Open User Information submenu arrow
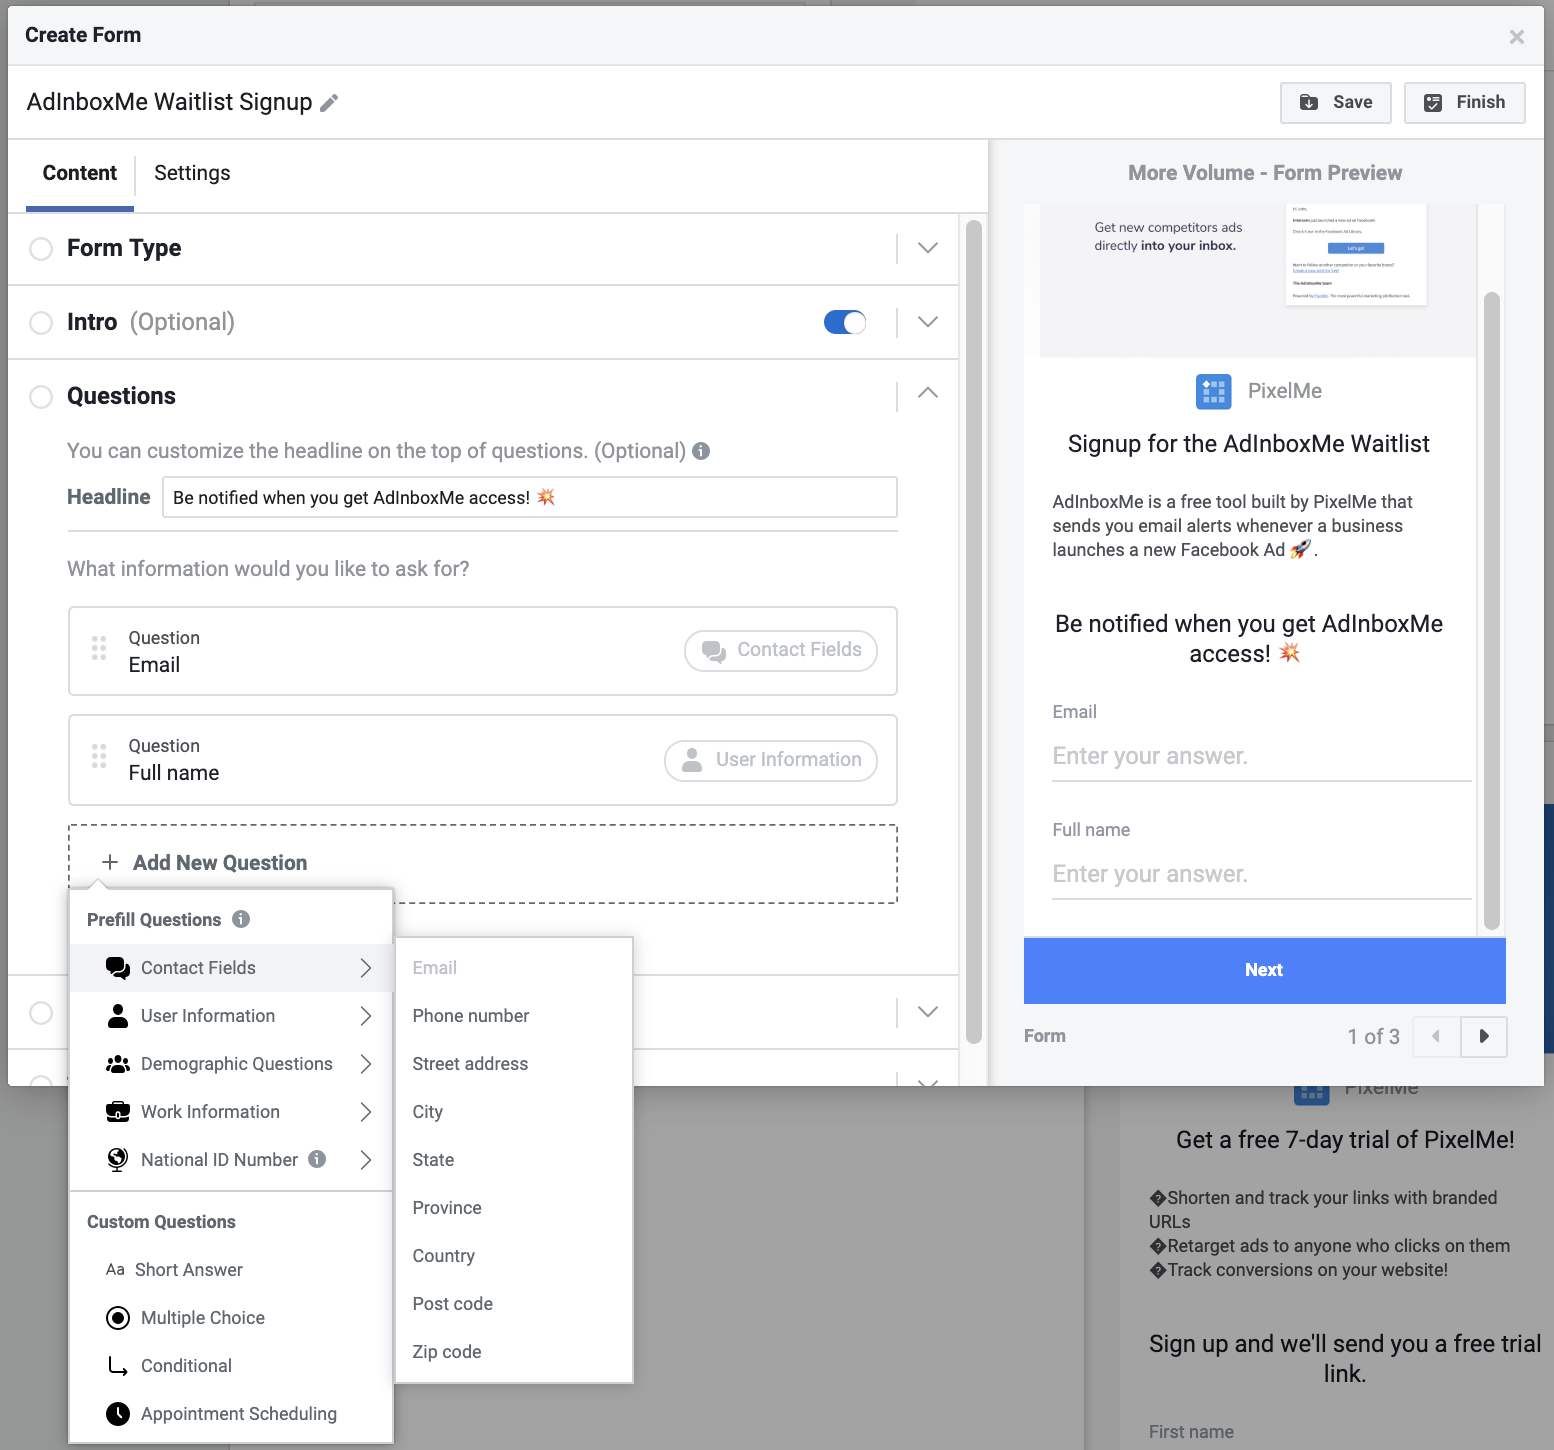1554x1450 pixels. [366, 1016]
